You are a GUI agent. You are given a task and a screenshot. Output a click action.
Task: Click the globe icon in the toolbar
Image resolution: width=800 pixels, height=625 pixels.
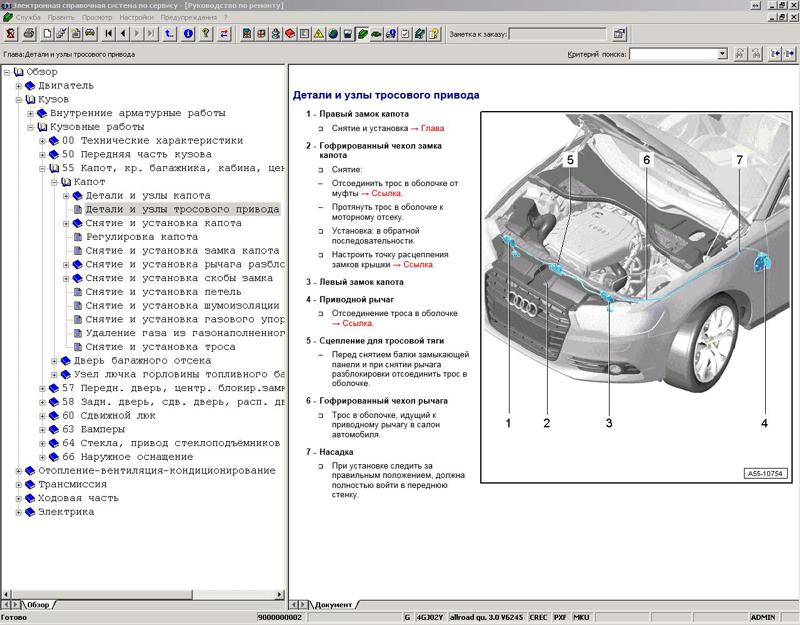point(333,34)
